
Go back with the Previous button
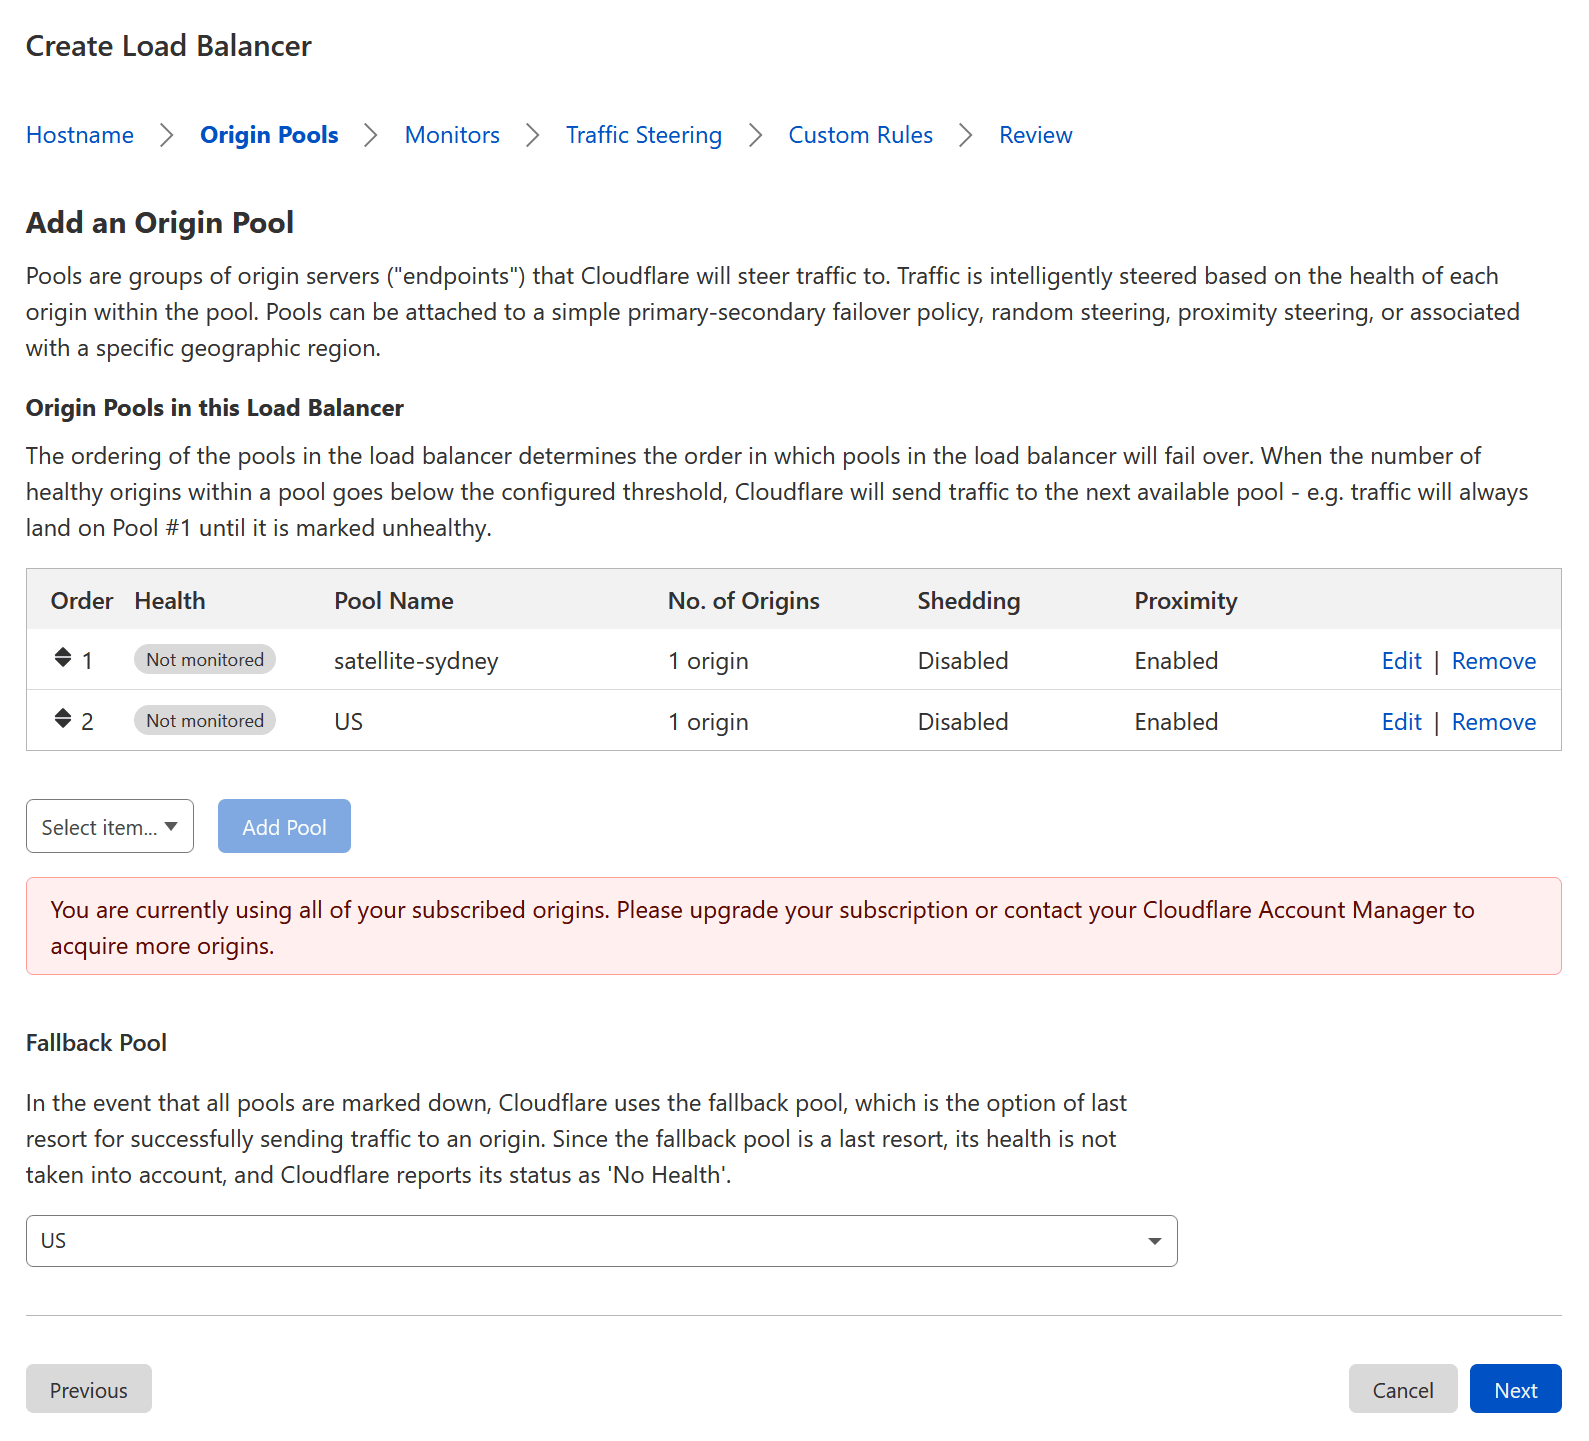[89, 1390]
